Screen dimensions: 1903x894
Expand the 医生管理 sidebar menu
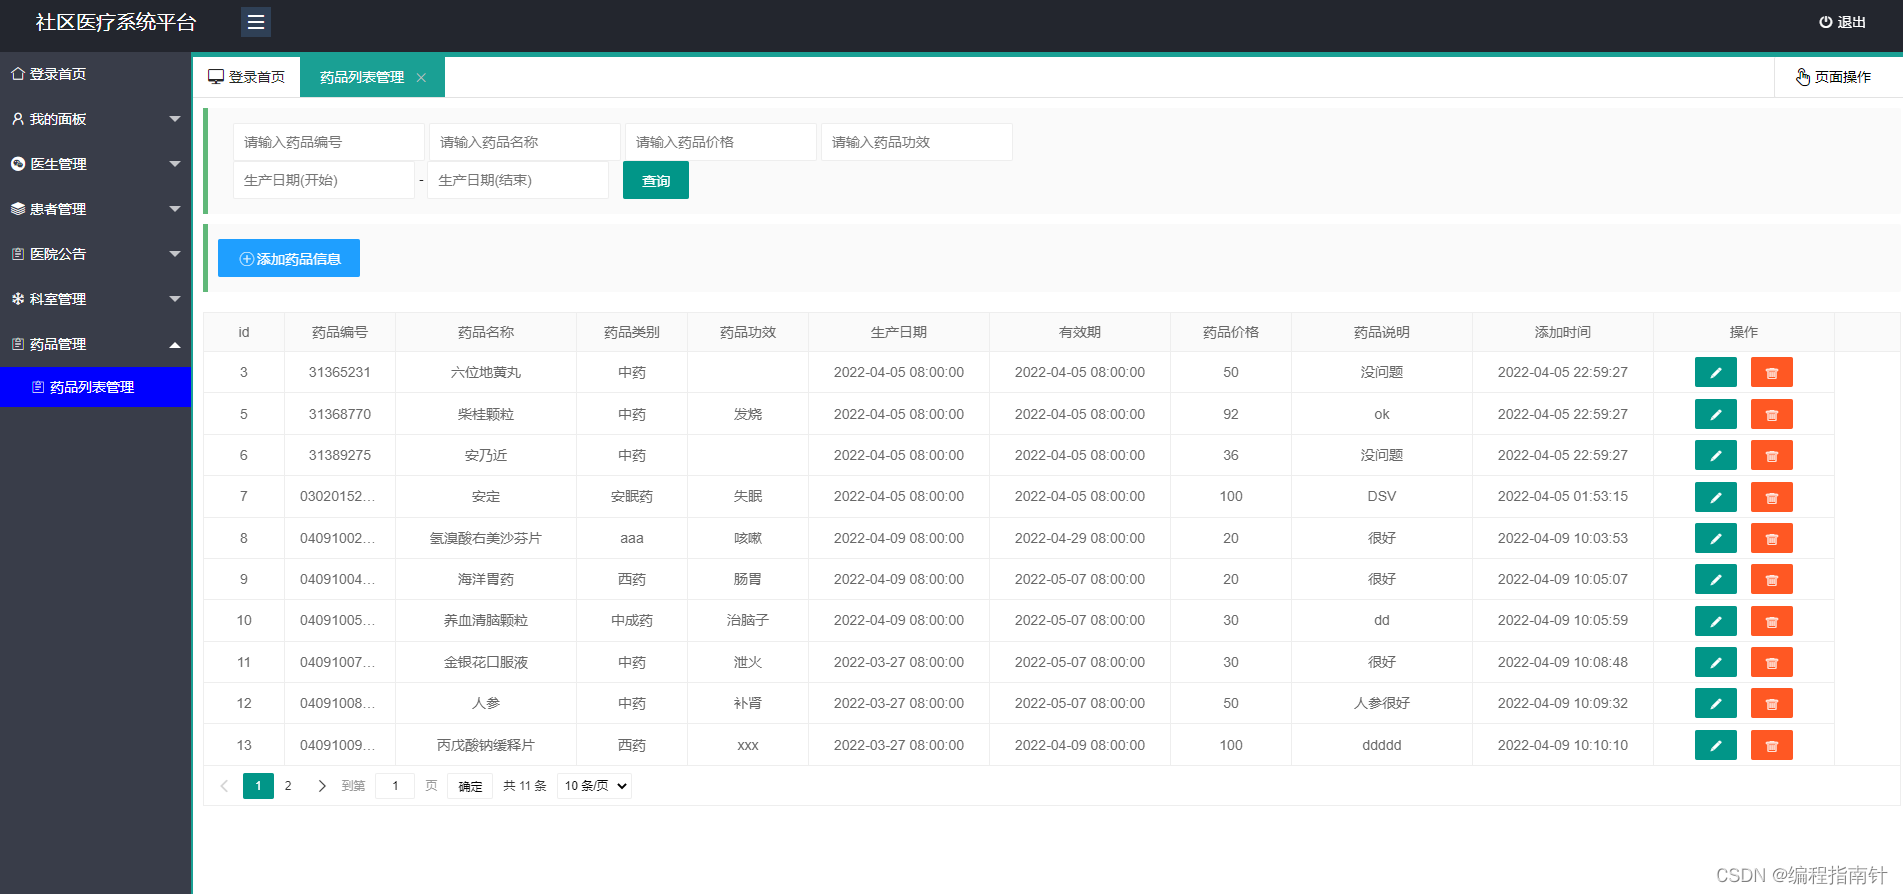[95, 164]
